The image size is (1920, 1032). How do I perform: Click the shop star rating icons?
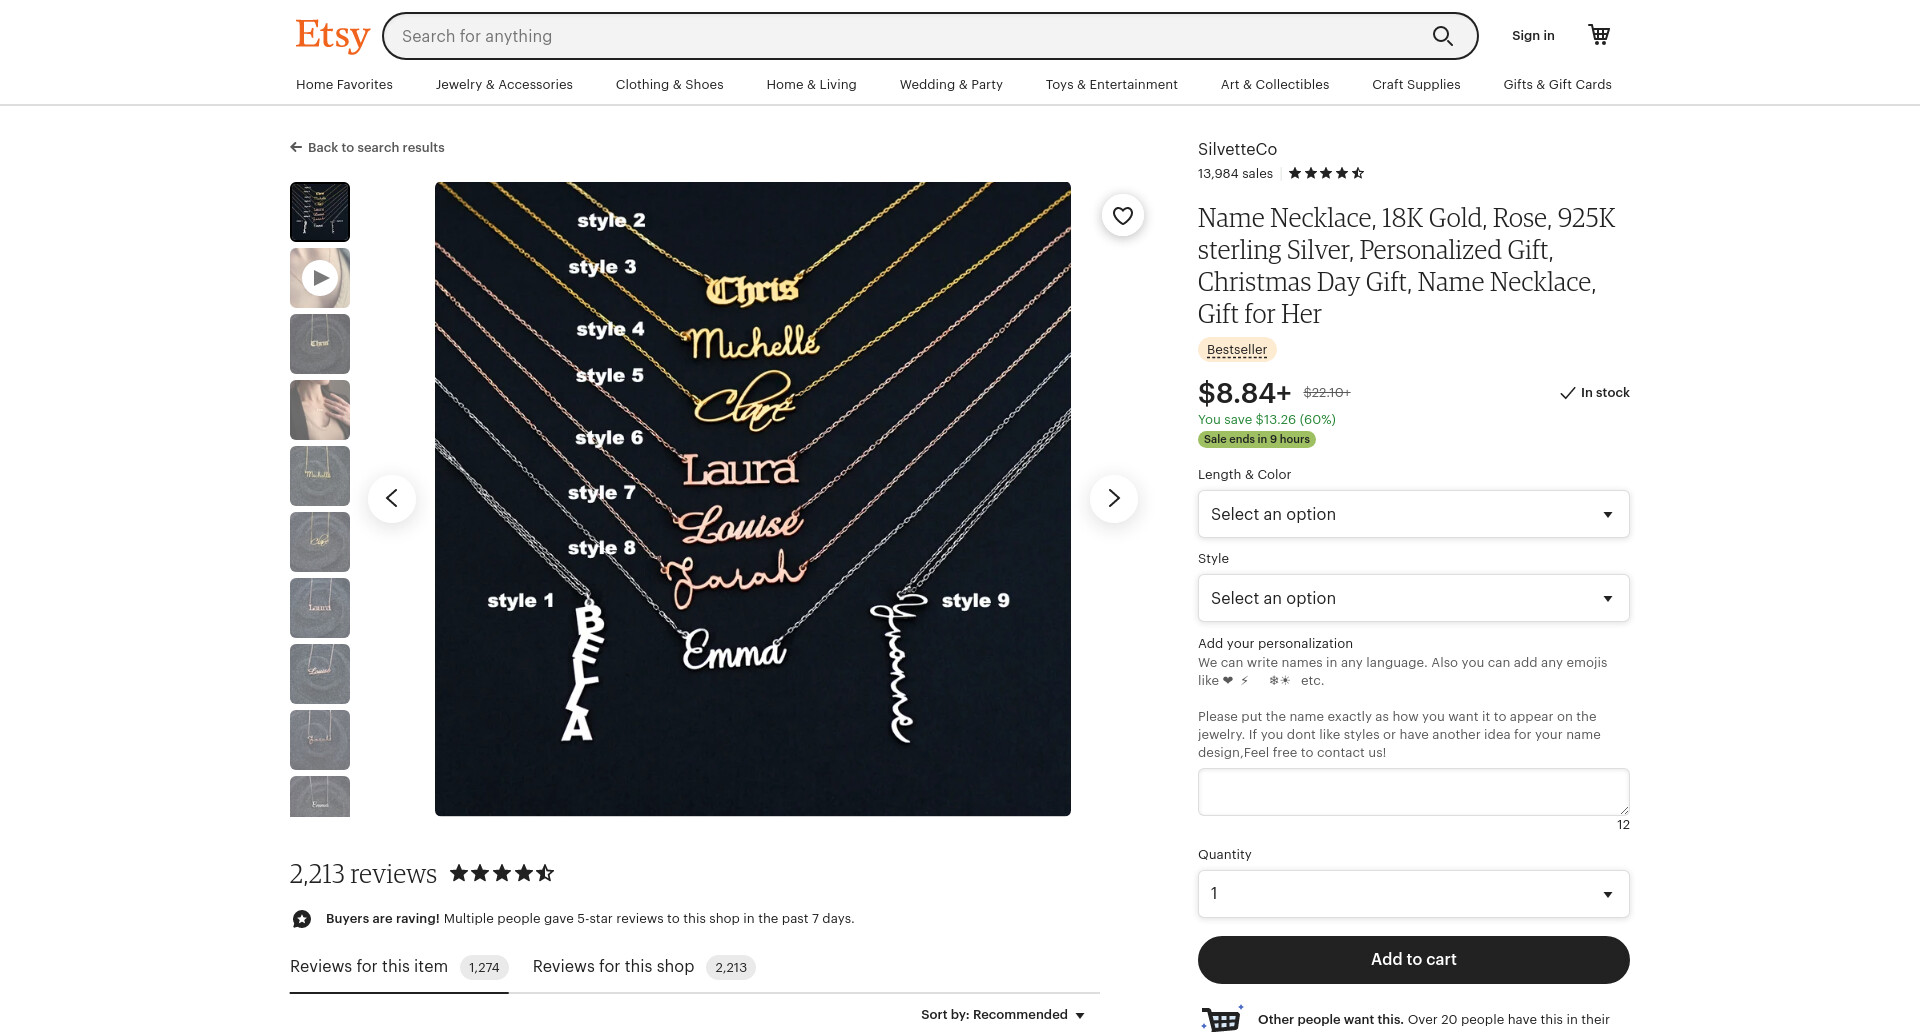1326,173
